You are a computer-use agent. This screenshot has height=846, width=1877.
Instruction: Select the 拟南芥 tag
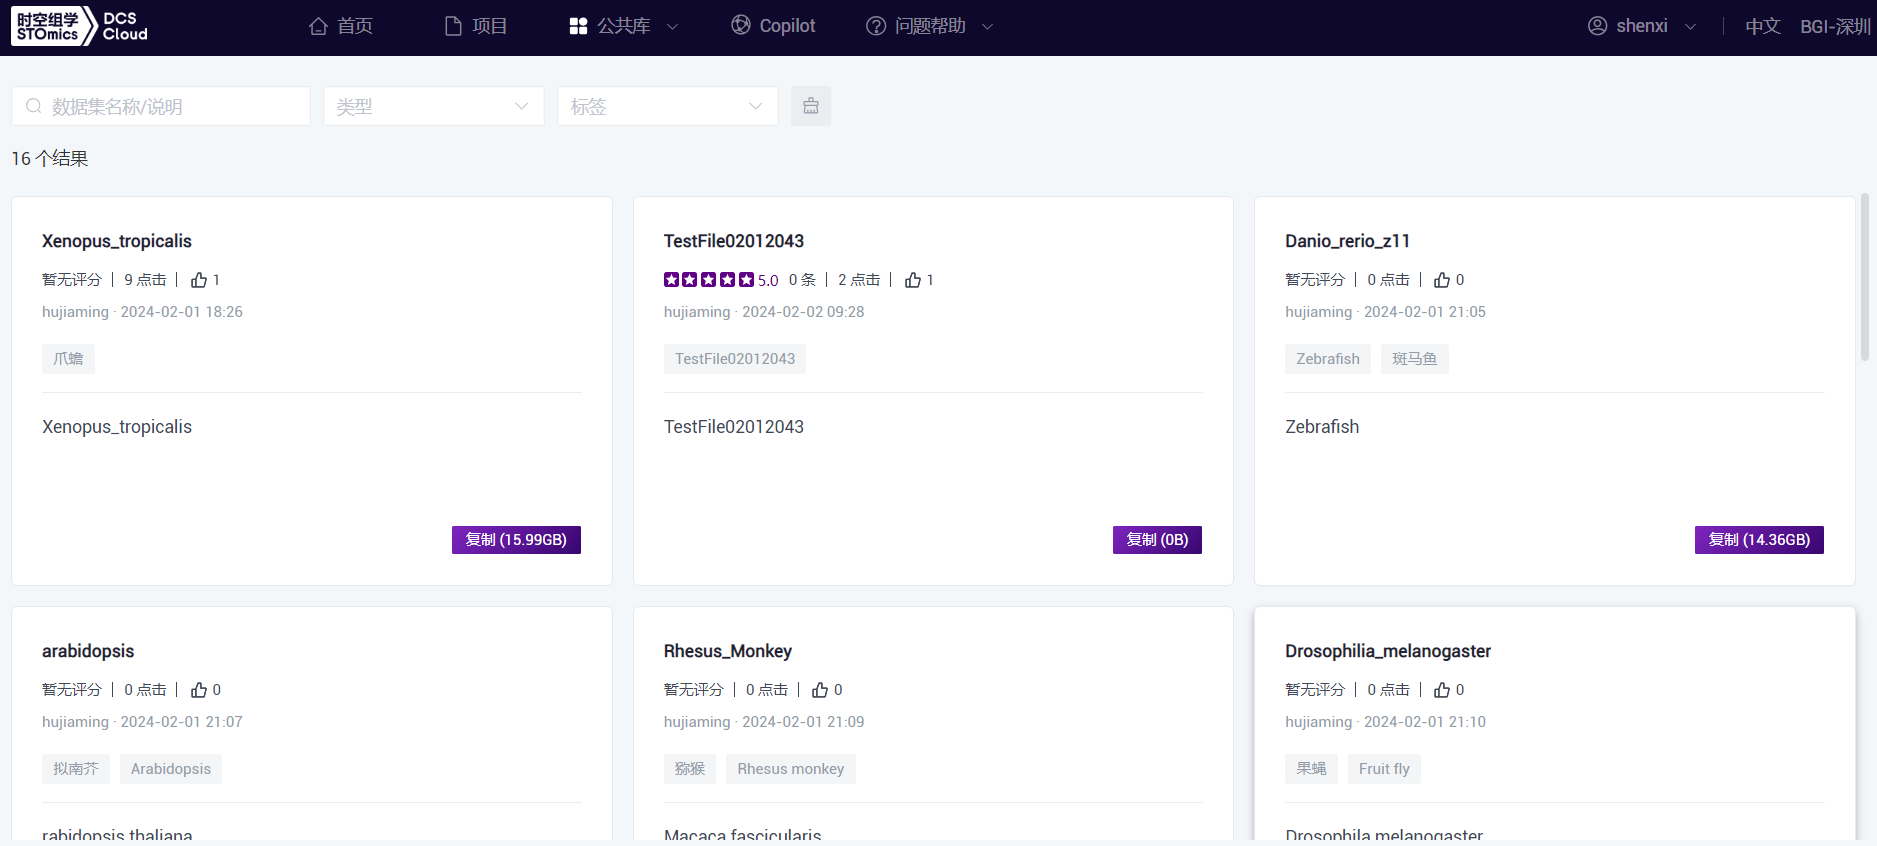tap(76, 769)
